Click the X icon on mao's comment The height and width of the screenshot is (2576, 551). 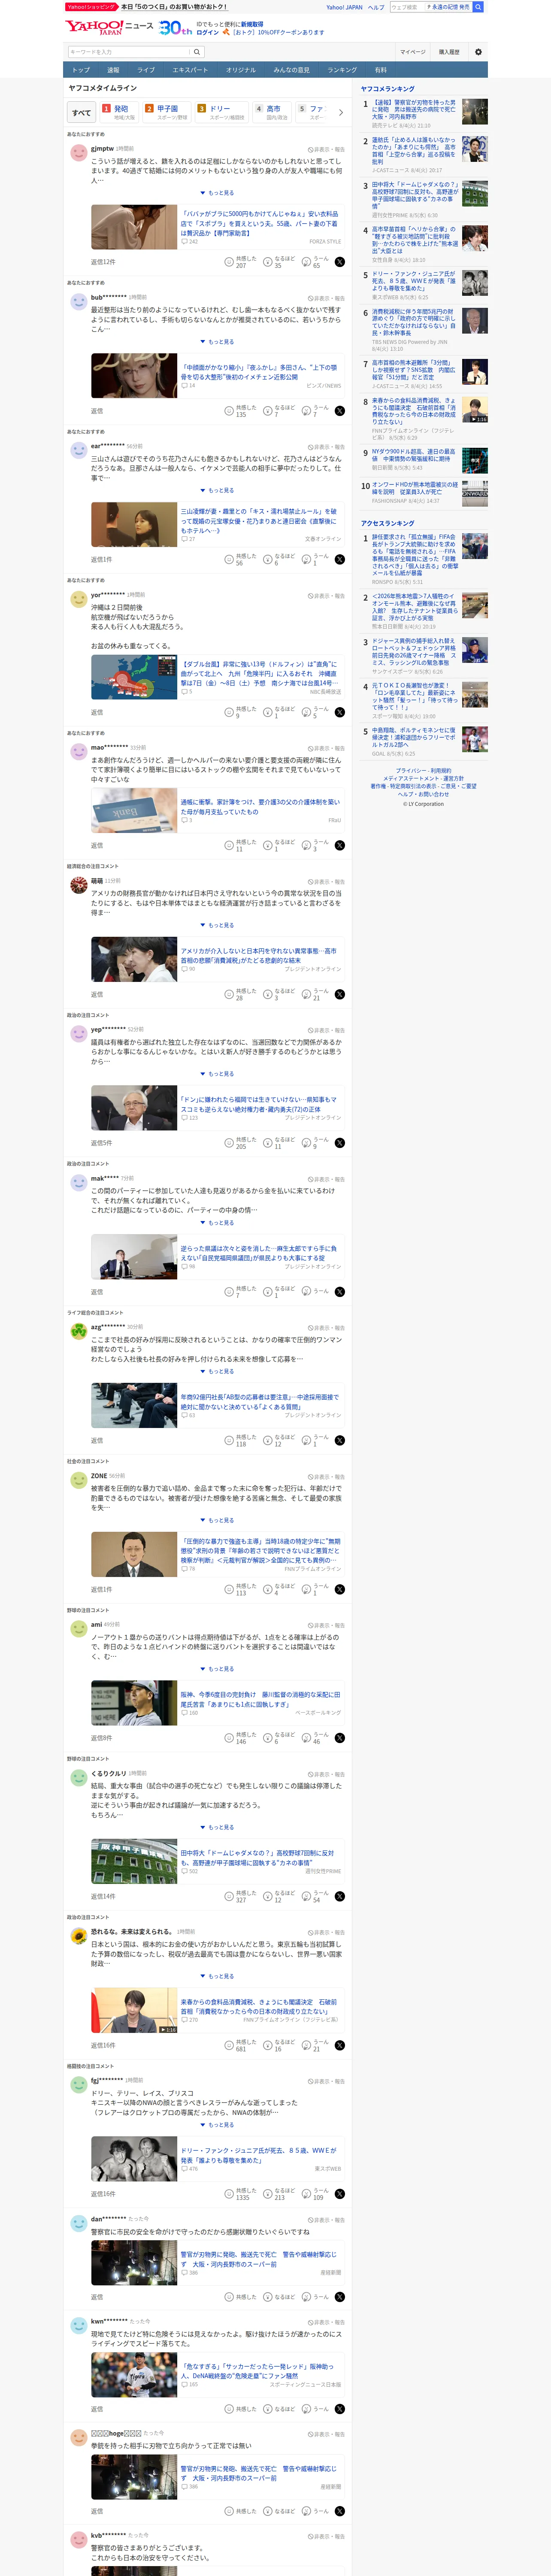(x=340, y=845)
